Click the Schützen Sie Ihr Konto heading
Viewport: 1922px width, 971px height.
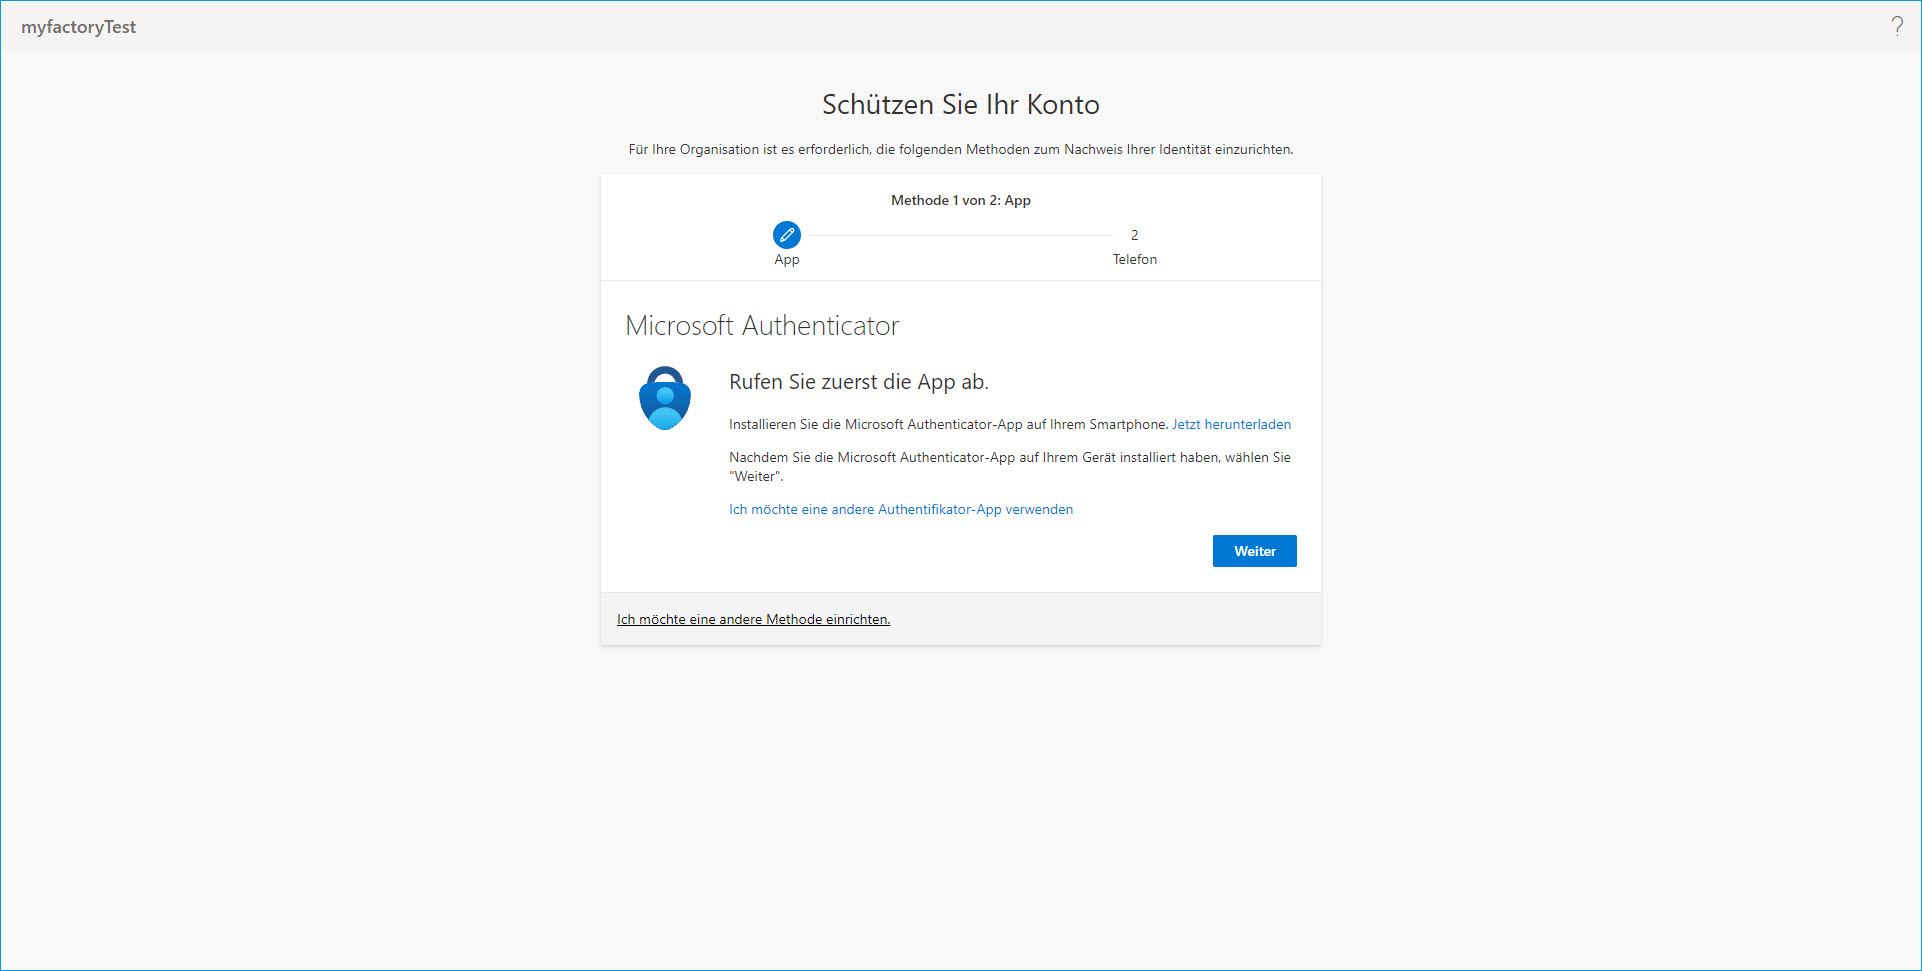[961, 104]
